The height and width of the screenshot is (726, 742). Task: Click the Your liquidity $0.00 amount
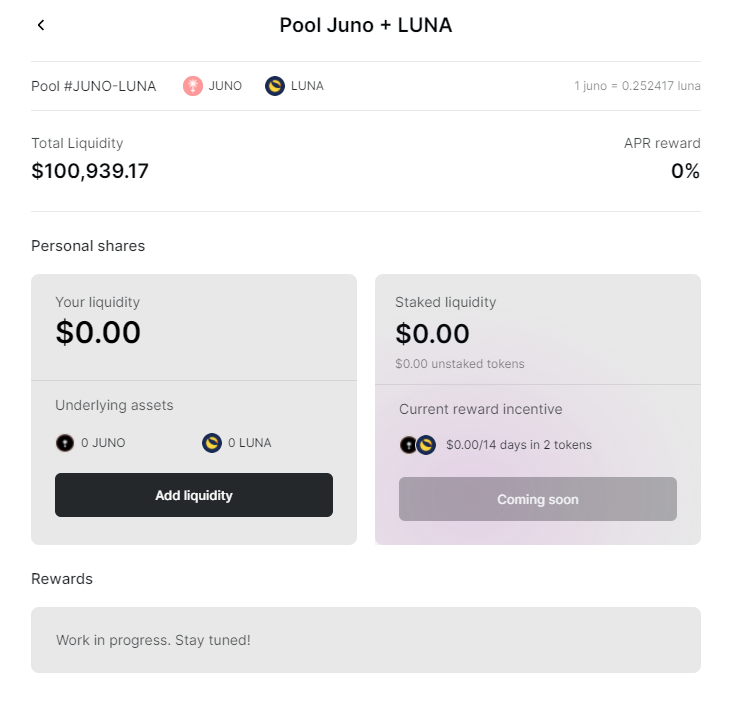point(98,332)
